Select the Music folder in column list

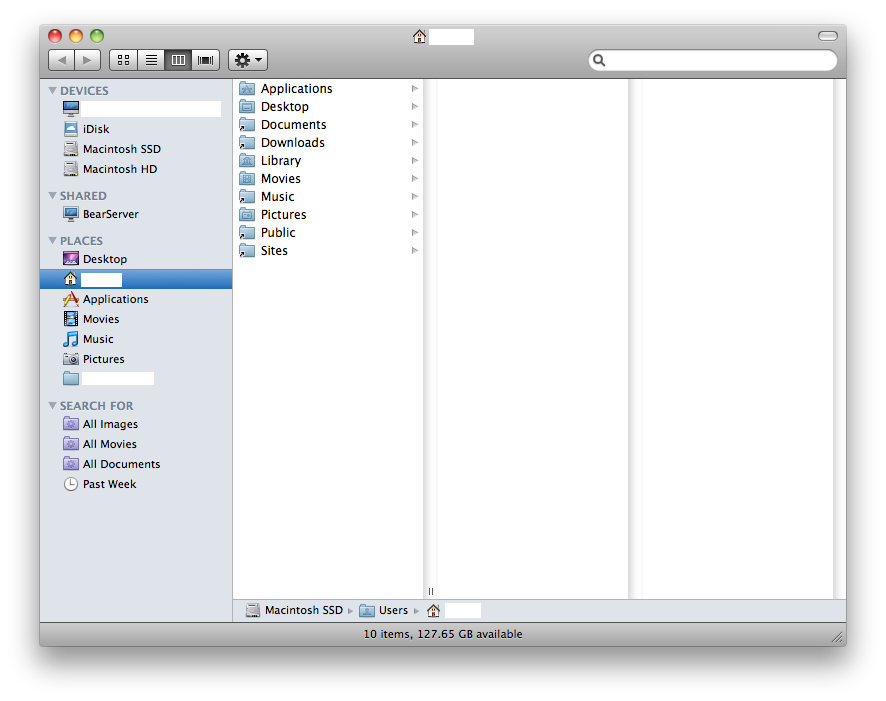pos(328,197)
